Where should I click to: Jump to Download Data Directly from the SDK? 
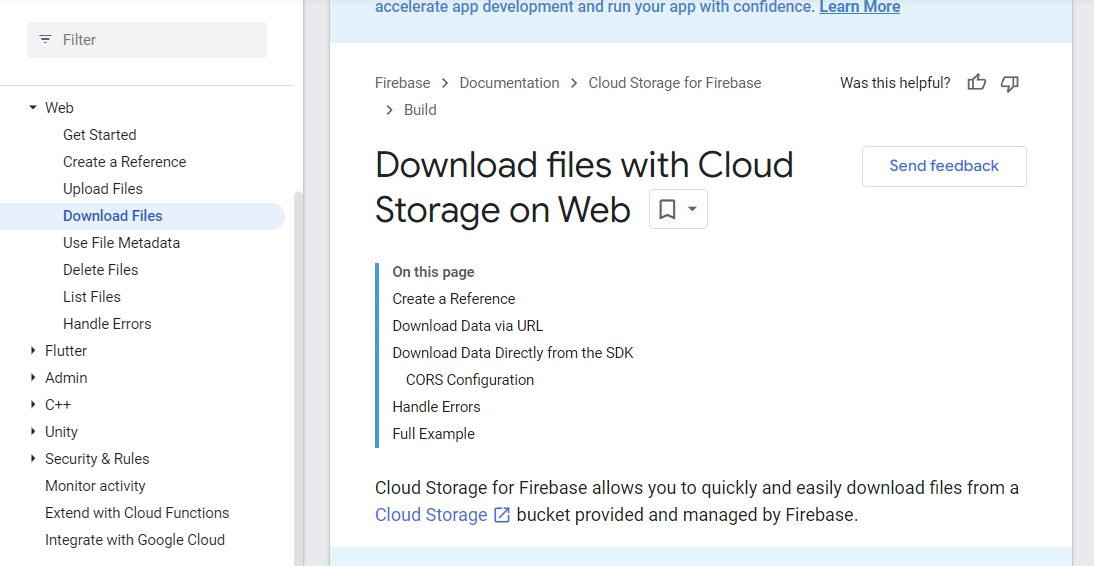tap(513, 353)
